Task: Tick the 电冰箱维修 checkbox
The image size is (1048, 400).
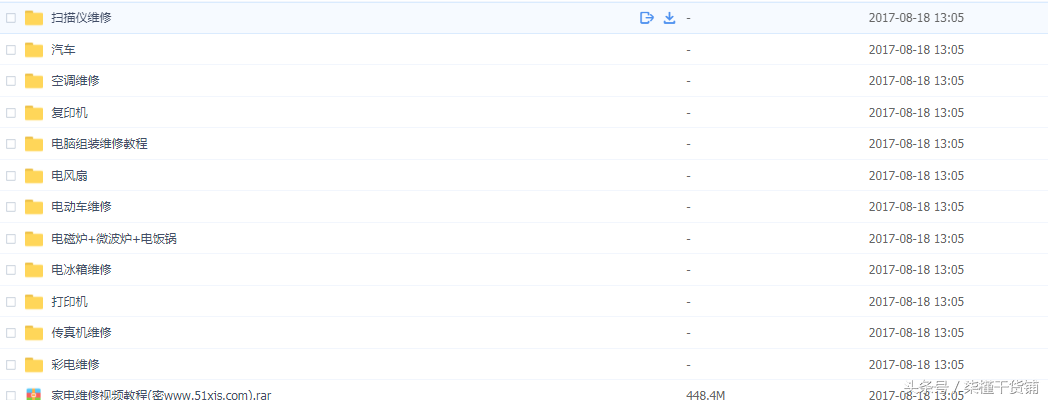Action: (x=11, y=270)
